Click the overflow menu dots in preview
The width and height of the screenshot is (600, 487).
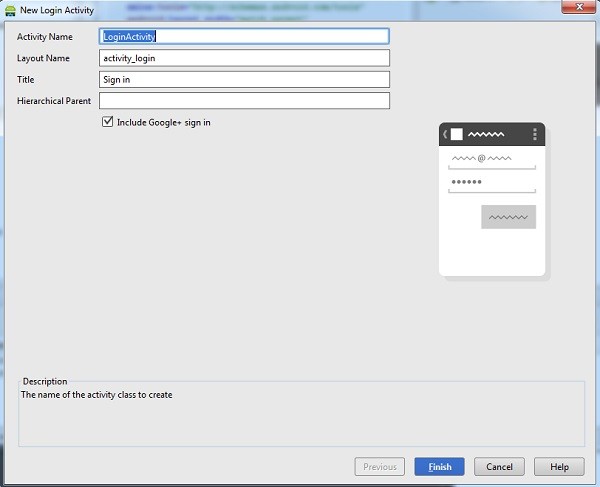535,134
